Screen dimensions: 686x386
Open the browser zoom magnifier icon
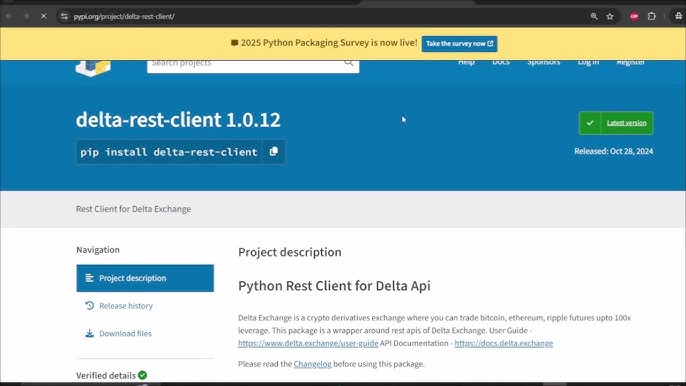pos(594,16)
